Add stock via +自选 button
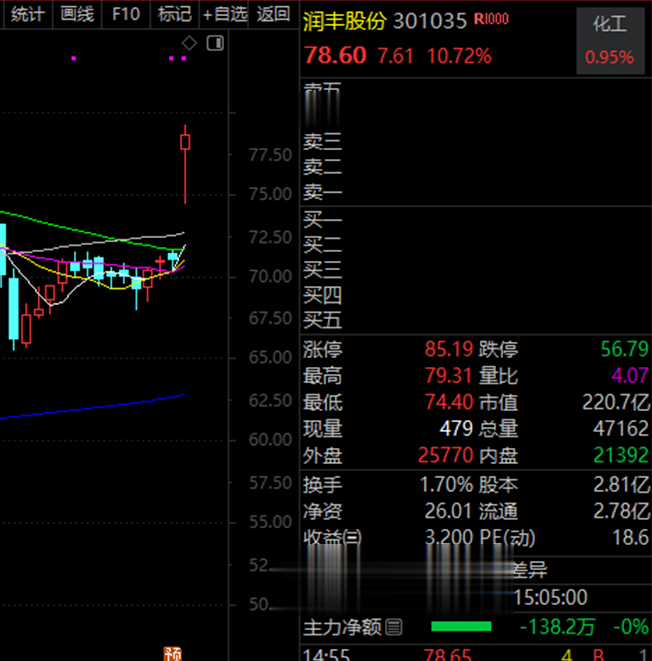 224,14
